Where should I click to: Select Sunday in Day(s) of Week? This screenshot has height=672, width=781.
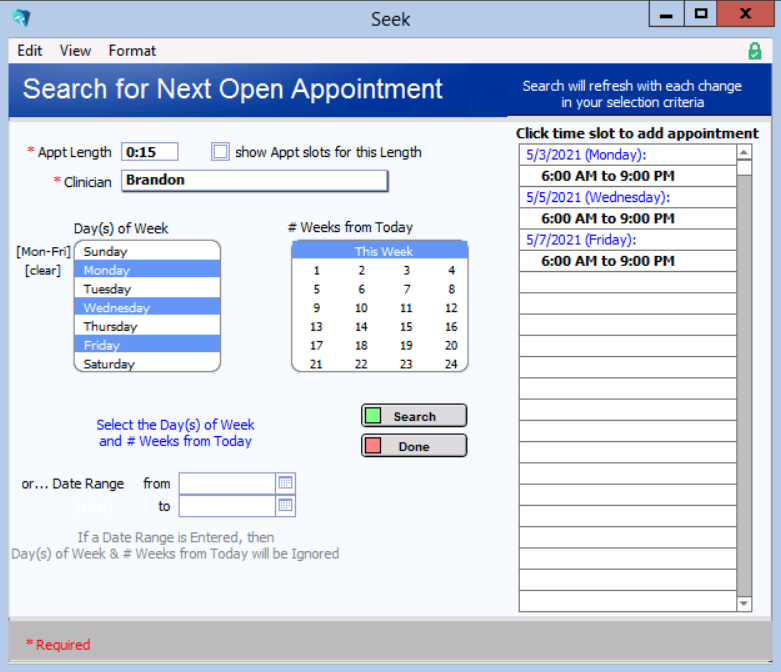coord(147,251)
